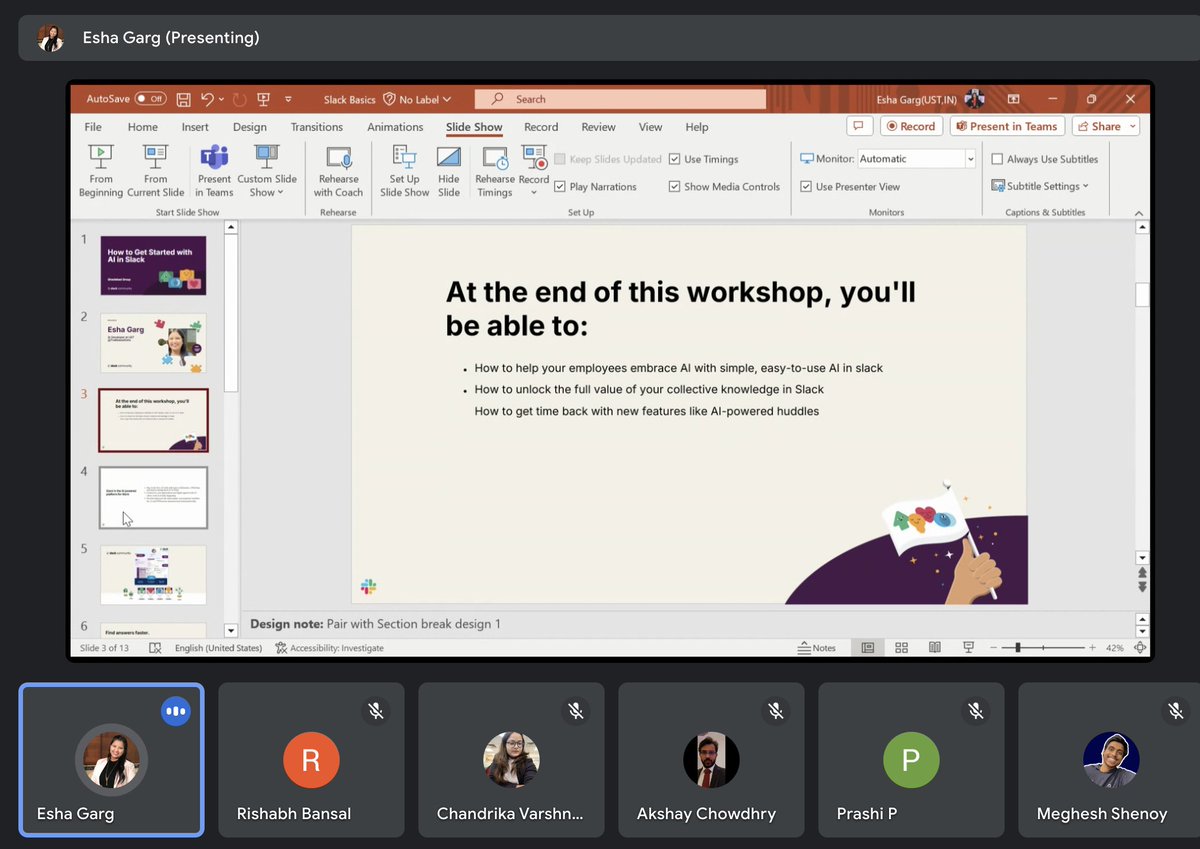This screenshot has width=1200, height=849.
Task: Uncheck Use Timings checkbox
Action: 675,159
